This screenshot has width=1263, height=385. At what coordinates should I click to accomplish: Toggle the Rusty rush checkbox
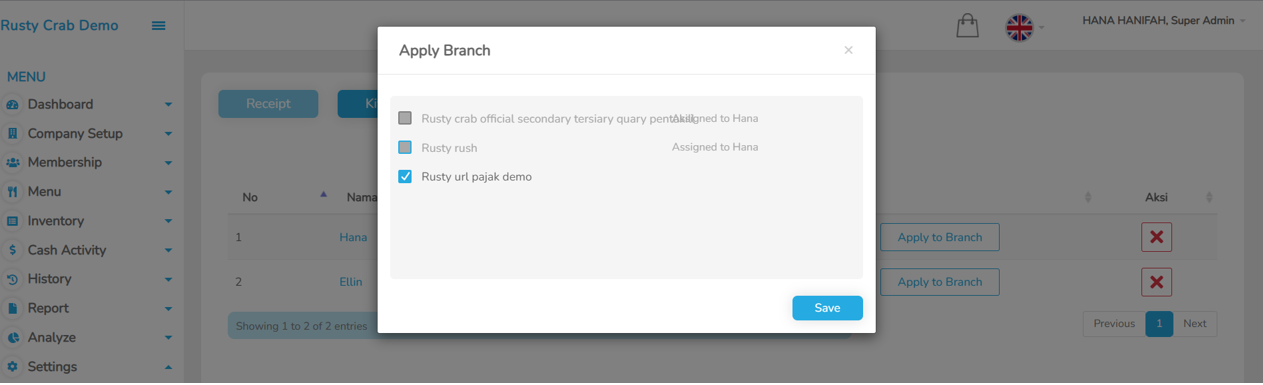coord(405,147)
